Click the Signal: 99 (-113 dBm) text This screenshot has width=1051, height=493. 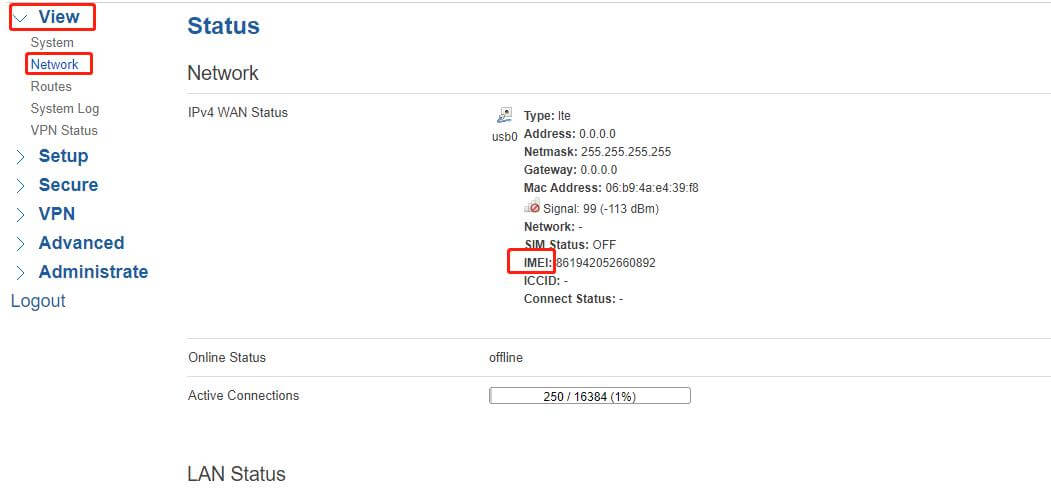pos(601,209)
